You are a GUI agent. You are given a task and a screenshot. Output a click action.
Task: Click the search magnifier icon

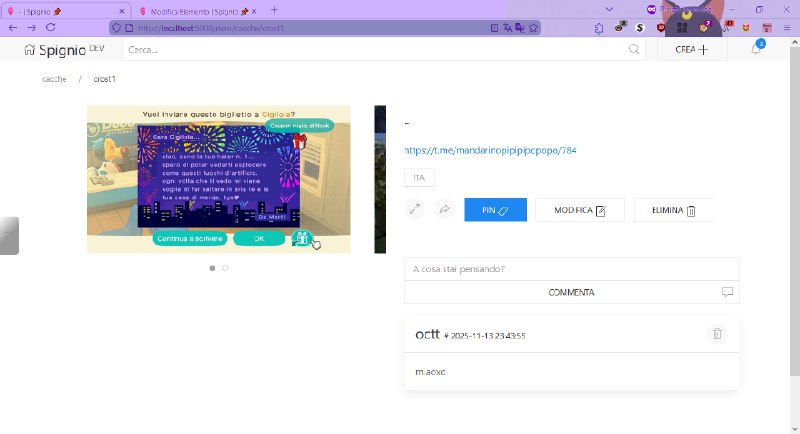[x=634, y=49]
